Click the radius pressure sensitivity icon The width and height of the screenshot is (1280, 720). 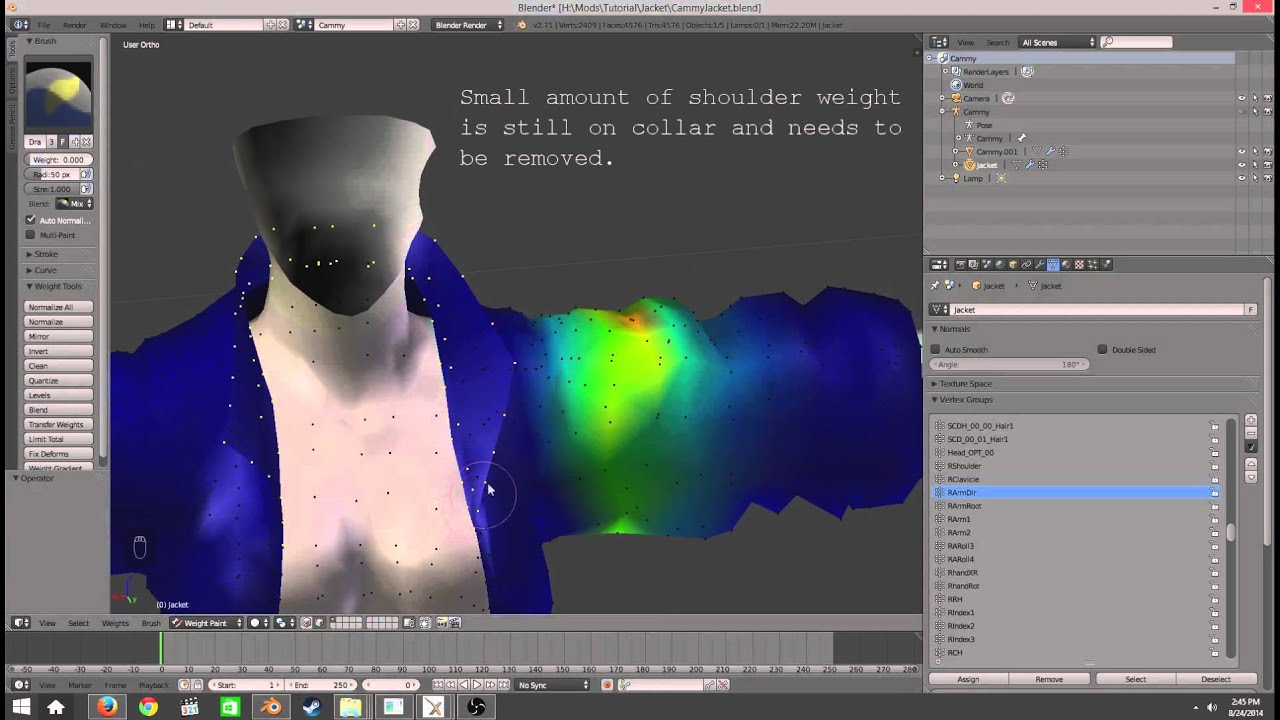[x=86, y=174]
